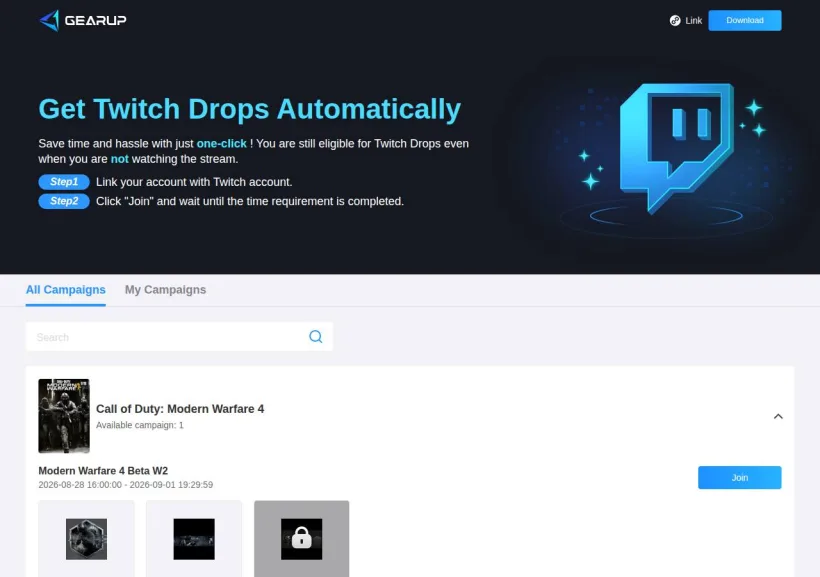The width and height of the screenshot is (820, 577).
Task: Click the Steam link icon in header
Action: (x=675, y=20)
